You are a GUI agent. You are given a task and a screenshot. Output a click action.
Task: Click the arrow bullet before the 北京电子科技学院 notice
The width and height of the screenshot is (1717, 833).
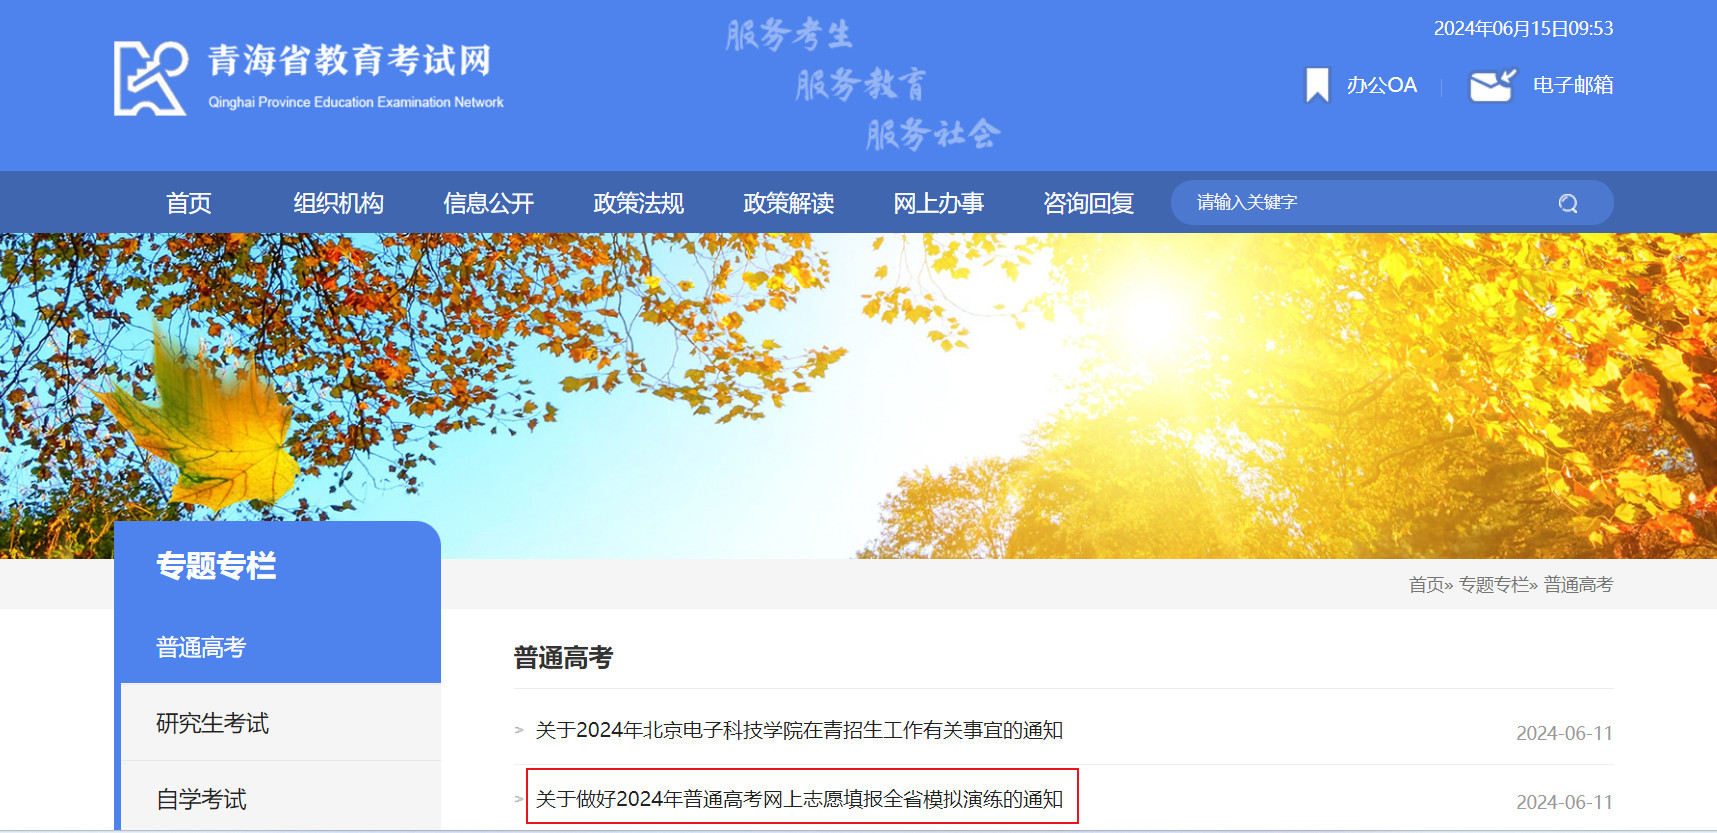click(x=519, y=731)
